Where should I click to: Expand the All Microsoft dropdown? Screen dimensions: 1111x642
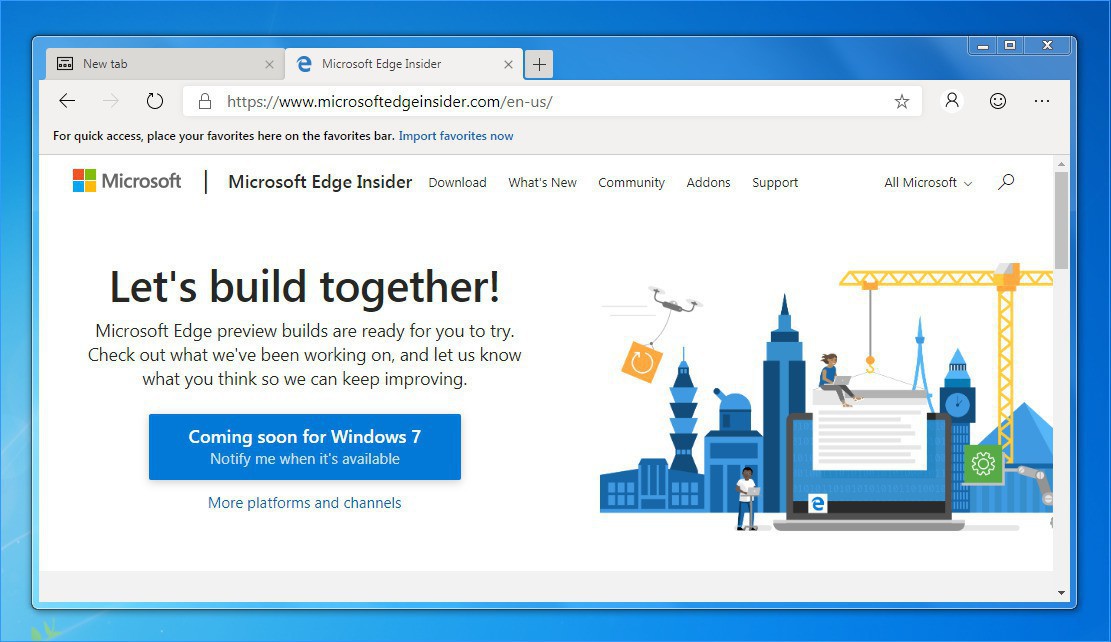click(927, 183)
